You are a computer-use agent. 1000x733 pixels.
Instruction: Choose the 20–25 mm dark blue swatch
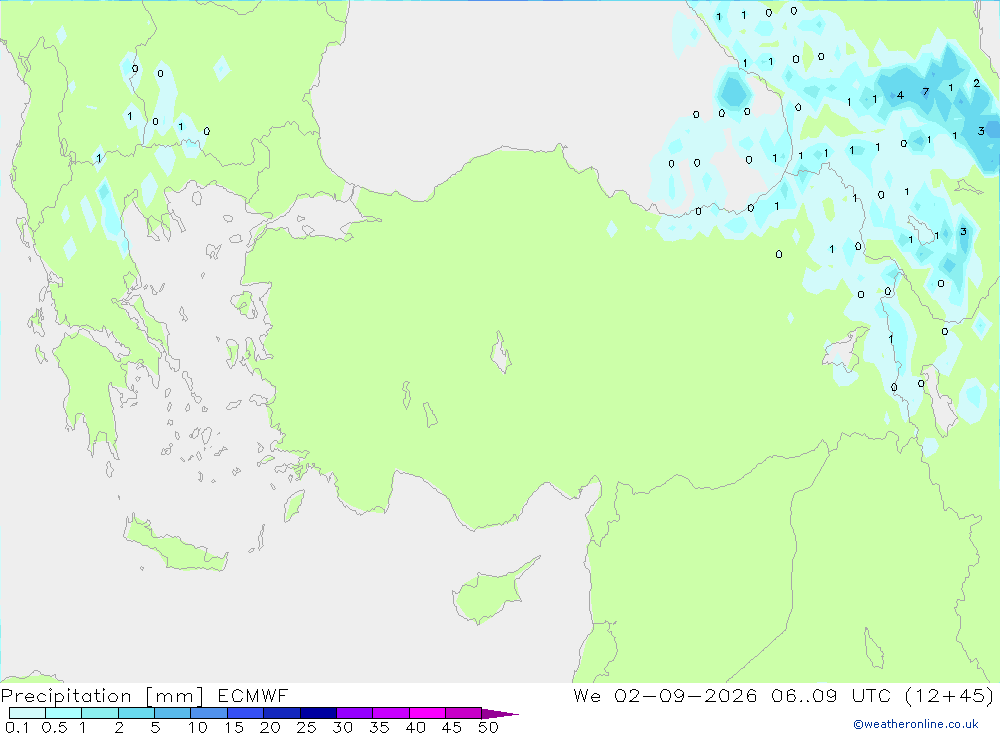pyautogui.click(x=282, y=713)
